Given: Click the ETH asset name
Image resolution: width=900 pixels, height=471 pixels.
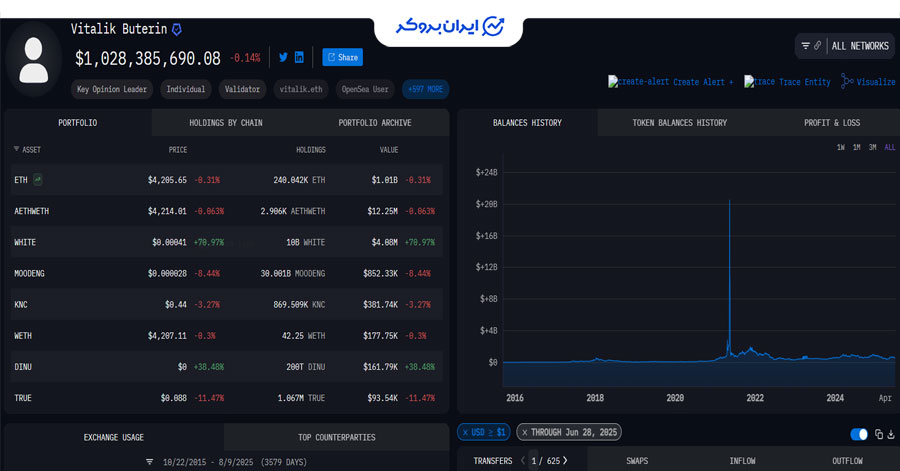Looking at the screenshot, I should (x=21, y=180).
